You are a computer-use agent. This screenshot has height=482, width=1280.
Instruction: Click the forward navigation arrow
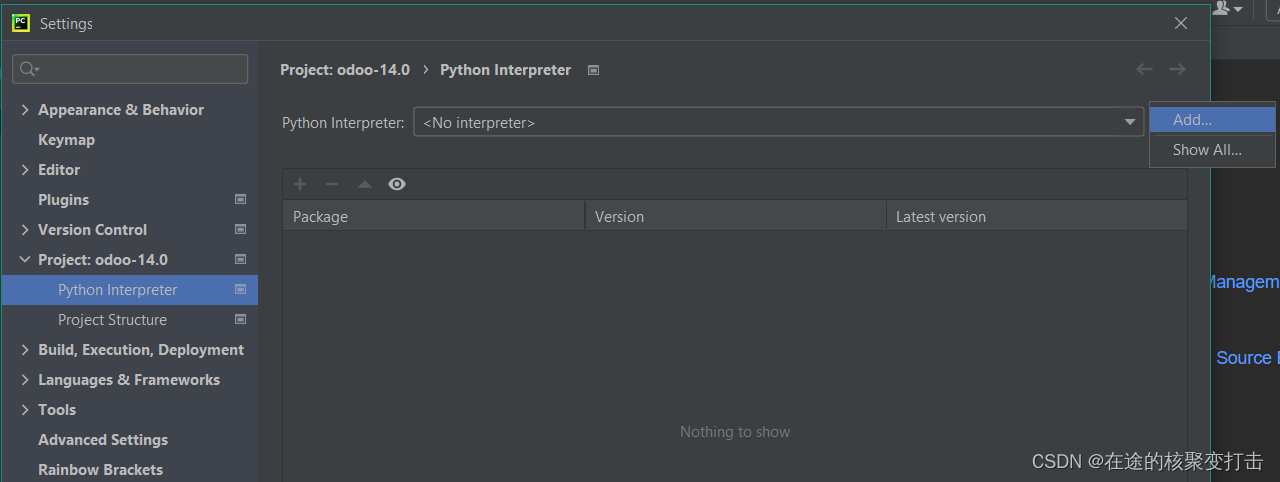click(1177, 69)
